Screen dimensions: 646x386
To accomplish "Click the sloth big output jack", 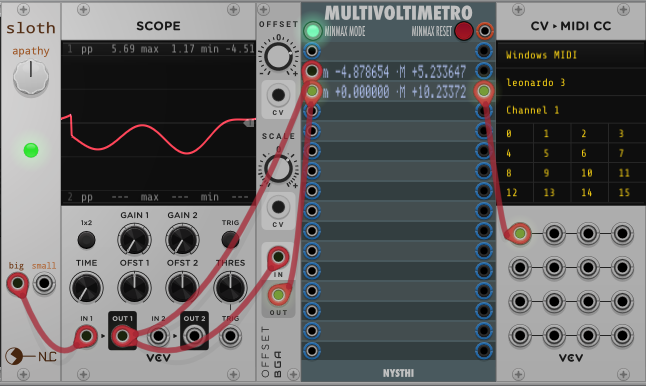I will pos(17,283).
